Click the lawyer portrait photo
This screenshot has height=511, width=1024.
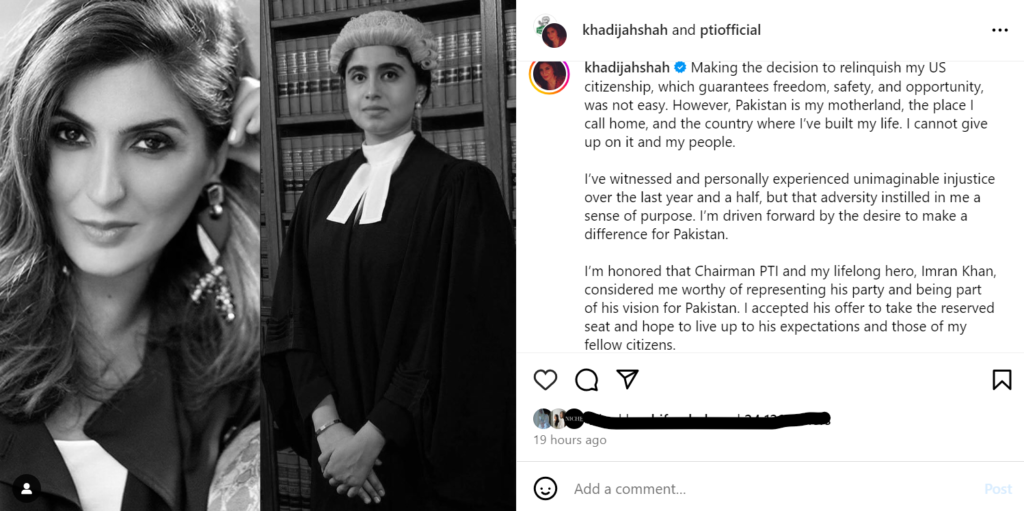(388, 256)
